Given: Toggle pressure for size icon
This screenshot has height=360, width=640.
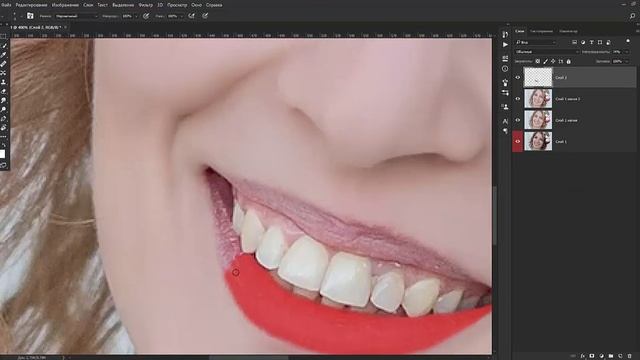Looking at the screenshot, I should [205, 16].
